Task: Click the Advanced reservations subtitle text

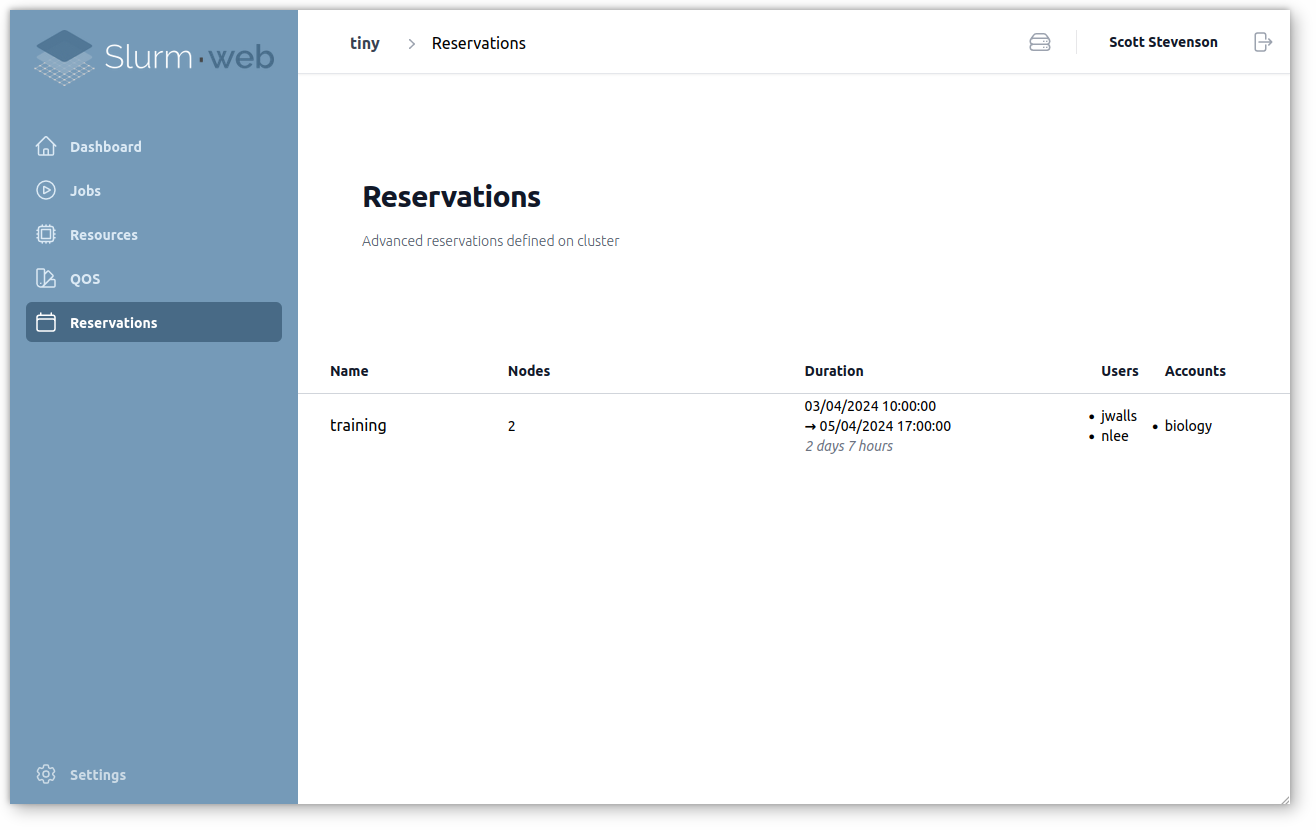Action: [491, 241]
